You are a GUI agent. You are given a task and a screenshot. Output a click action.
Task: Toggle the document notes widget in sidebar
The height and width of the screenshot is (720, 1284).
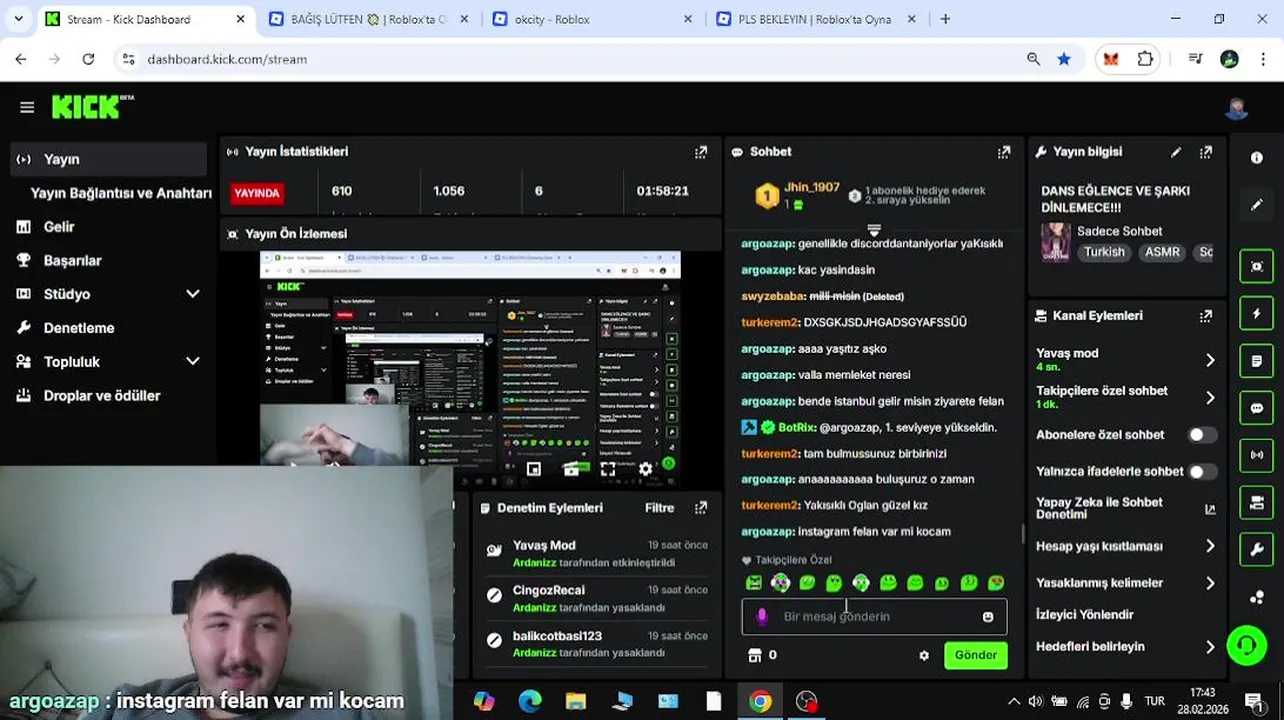1257,361
